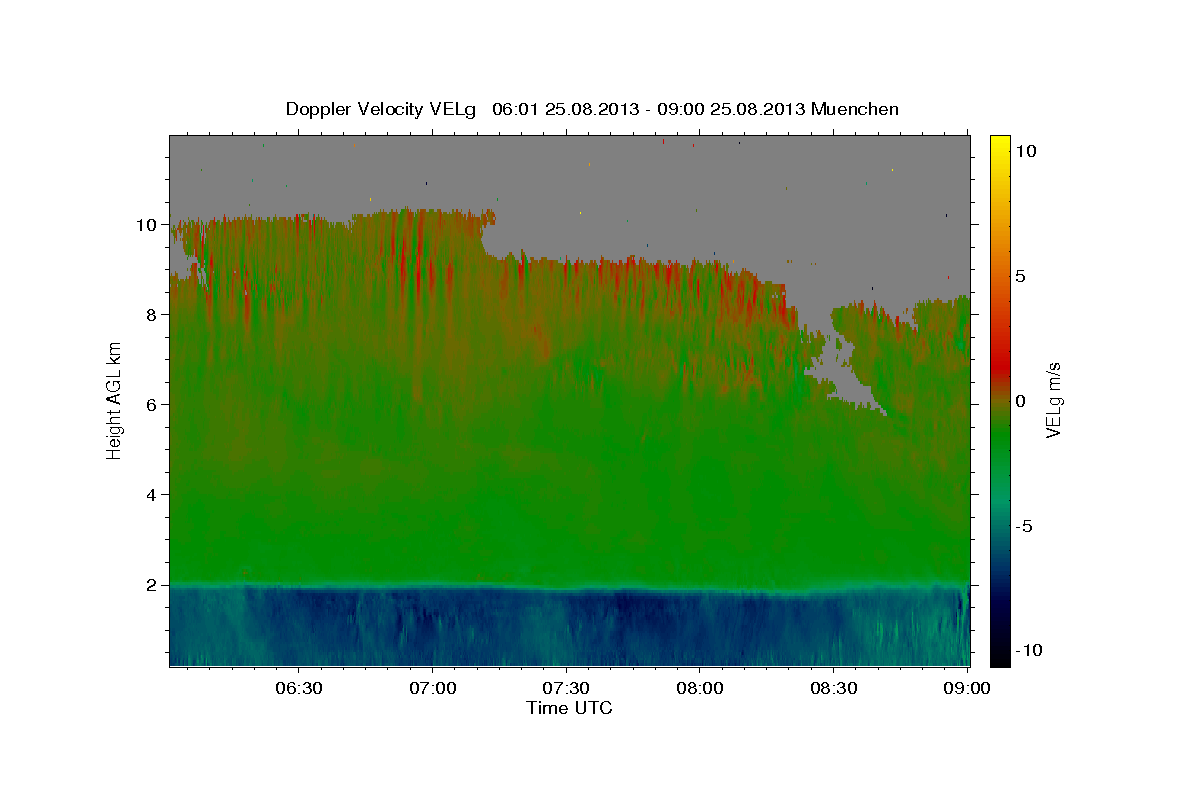
Task: Click the 07:30 time tick label
Action: pos(566,689)
